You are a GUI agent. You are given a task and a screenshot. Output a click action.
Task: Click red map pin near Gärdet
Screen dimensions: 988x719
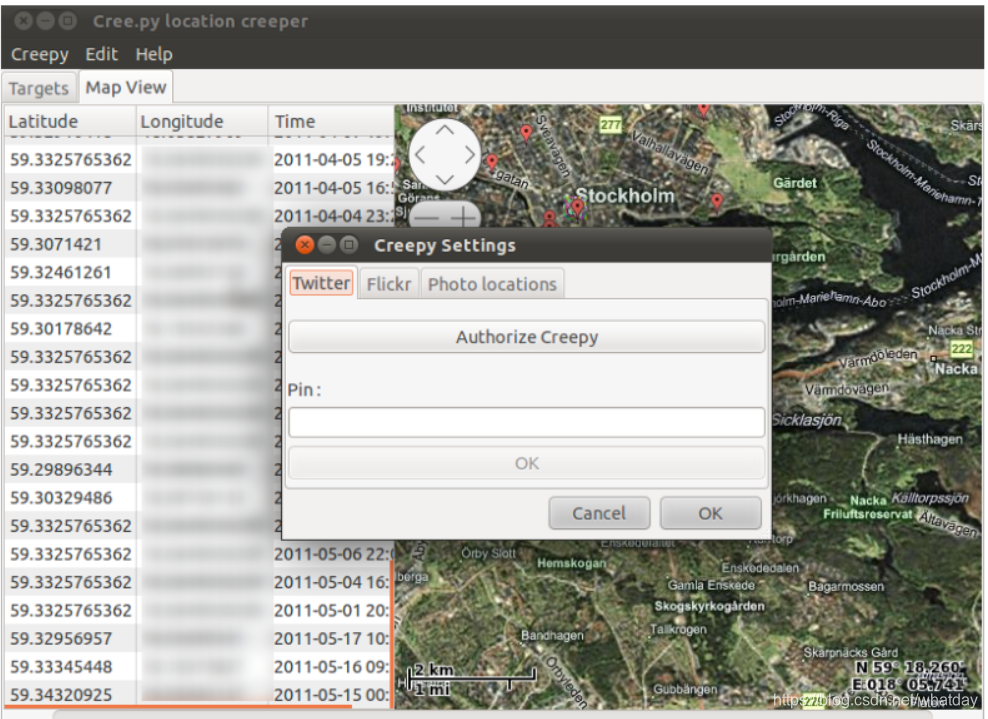coord(717,202)
